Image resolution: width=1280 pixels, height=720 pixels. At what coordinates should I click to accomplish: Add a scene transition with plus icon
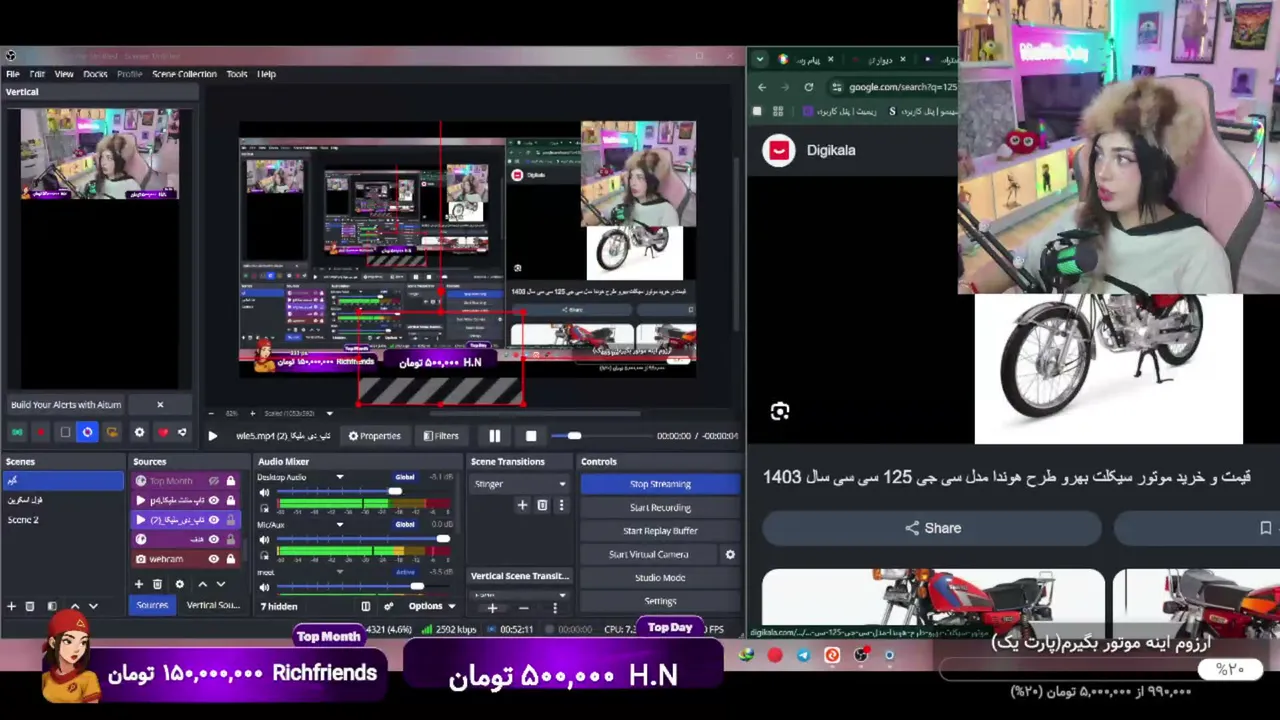tap(522, 506)
